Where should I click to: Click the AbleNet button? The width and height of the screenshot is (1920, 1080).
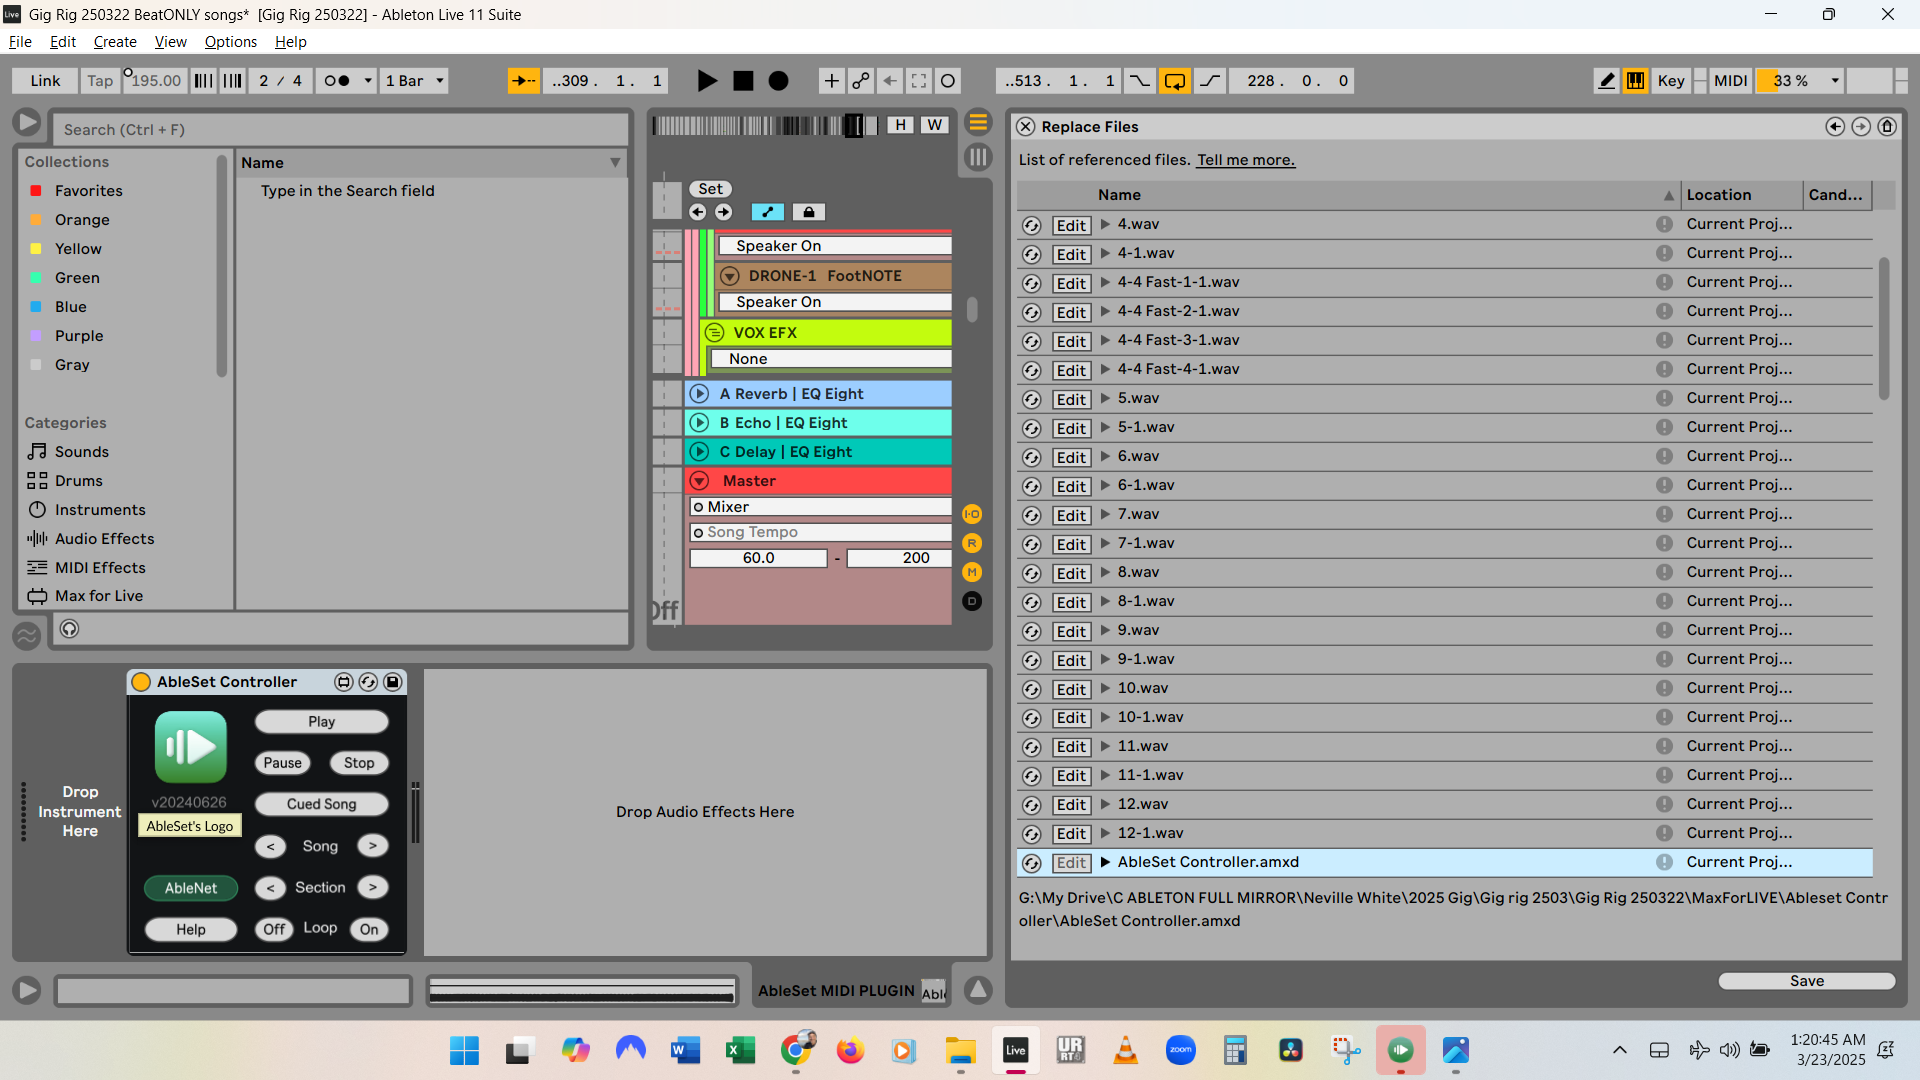(191, 888)
